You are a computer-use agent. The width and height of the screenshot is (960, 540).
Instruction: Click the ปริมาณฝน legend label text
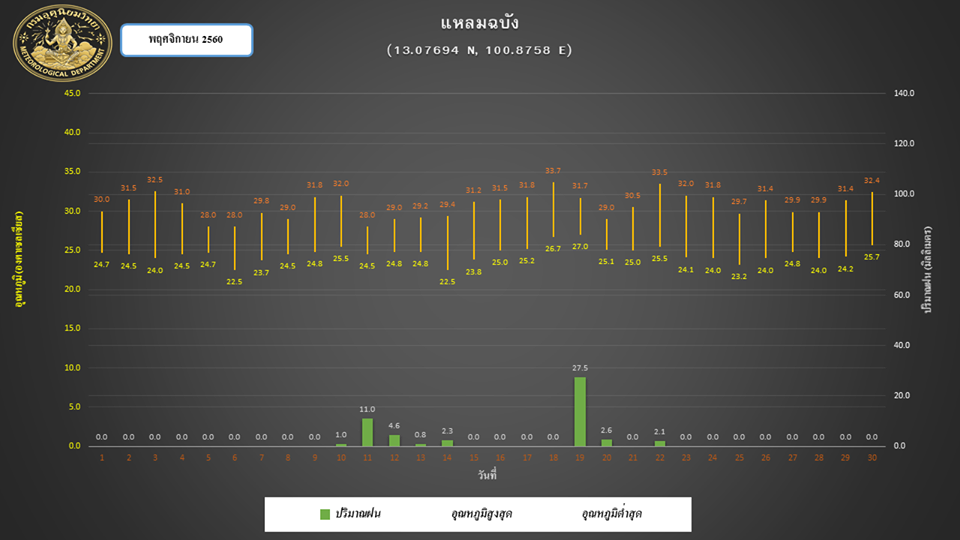tap(358, 514)
